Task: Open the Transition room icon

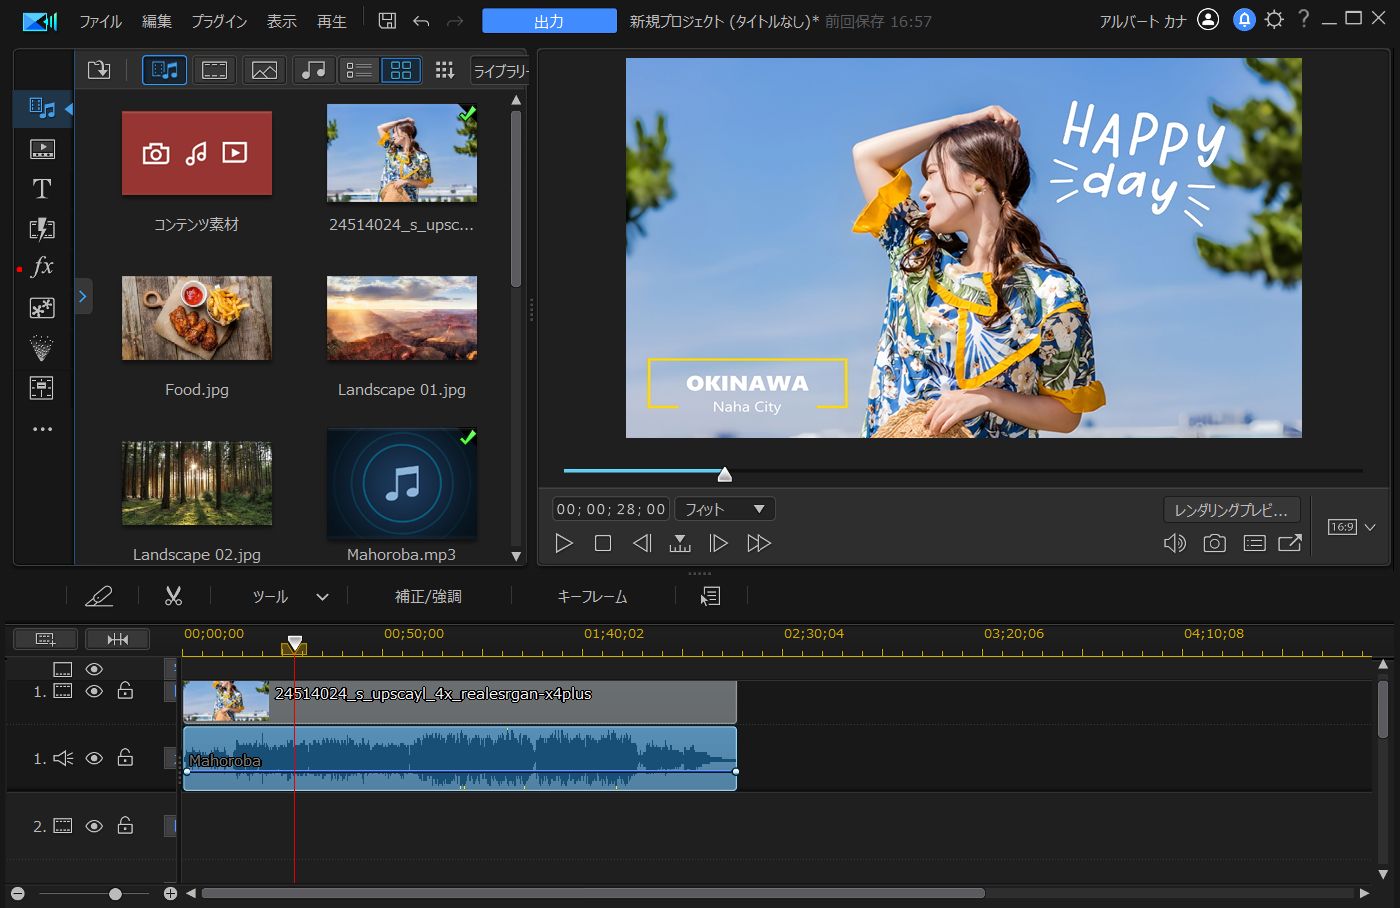Action: pos(42,229)
